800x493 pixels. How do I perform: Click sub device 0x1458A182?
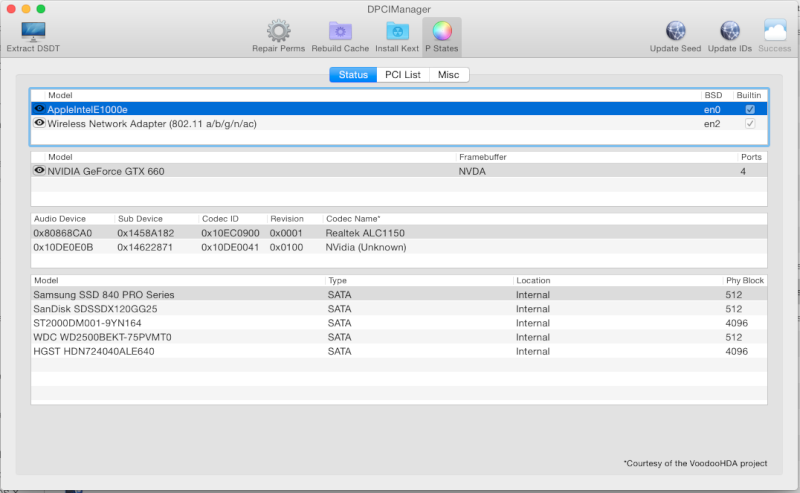point(145,233)
